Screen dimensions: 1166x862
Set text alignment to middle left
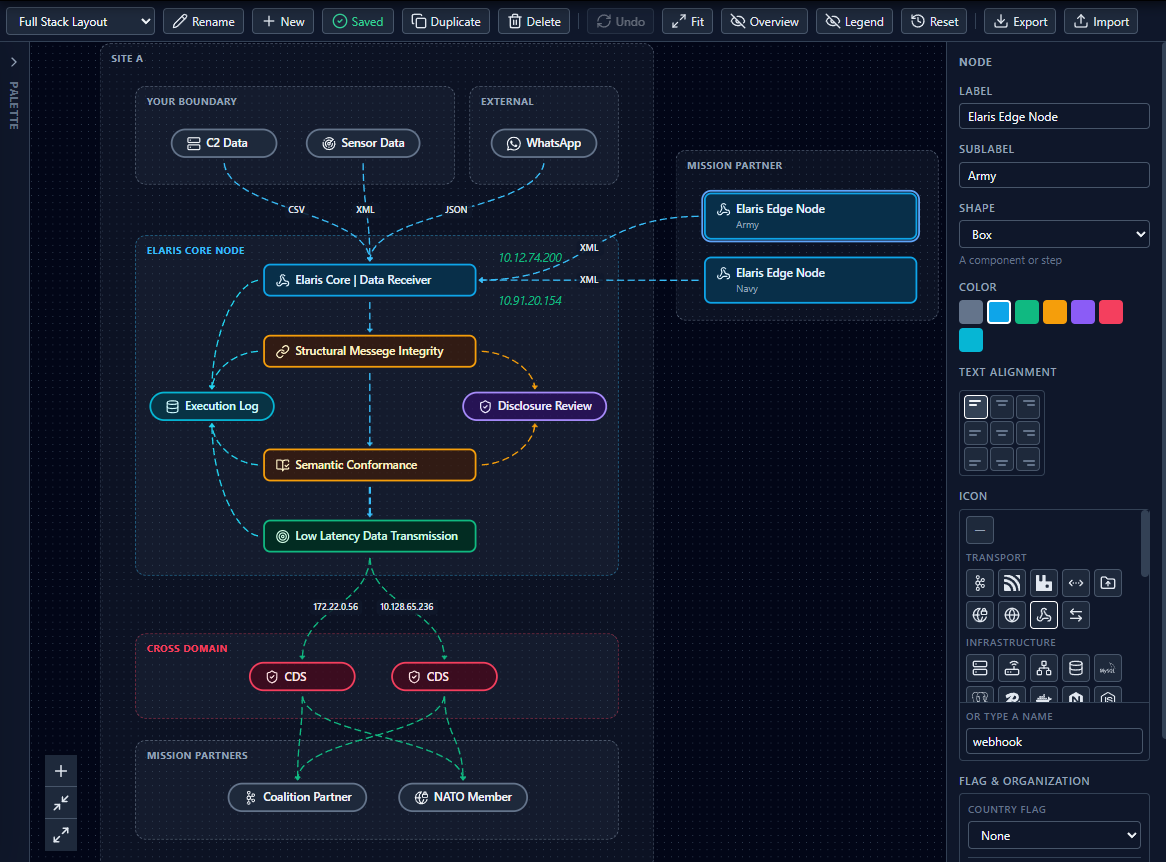pyautogui.click(x=975, y=433)
